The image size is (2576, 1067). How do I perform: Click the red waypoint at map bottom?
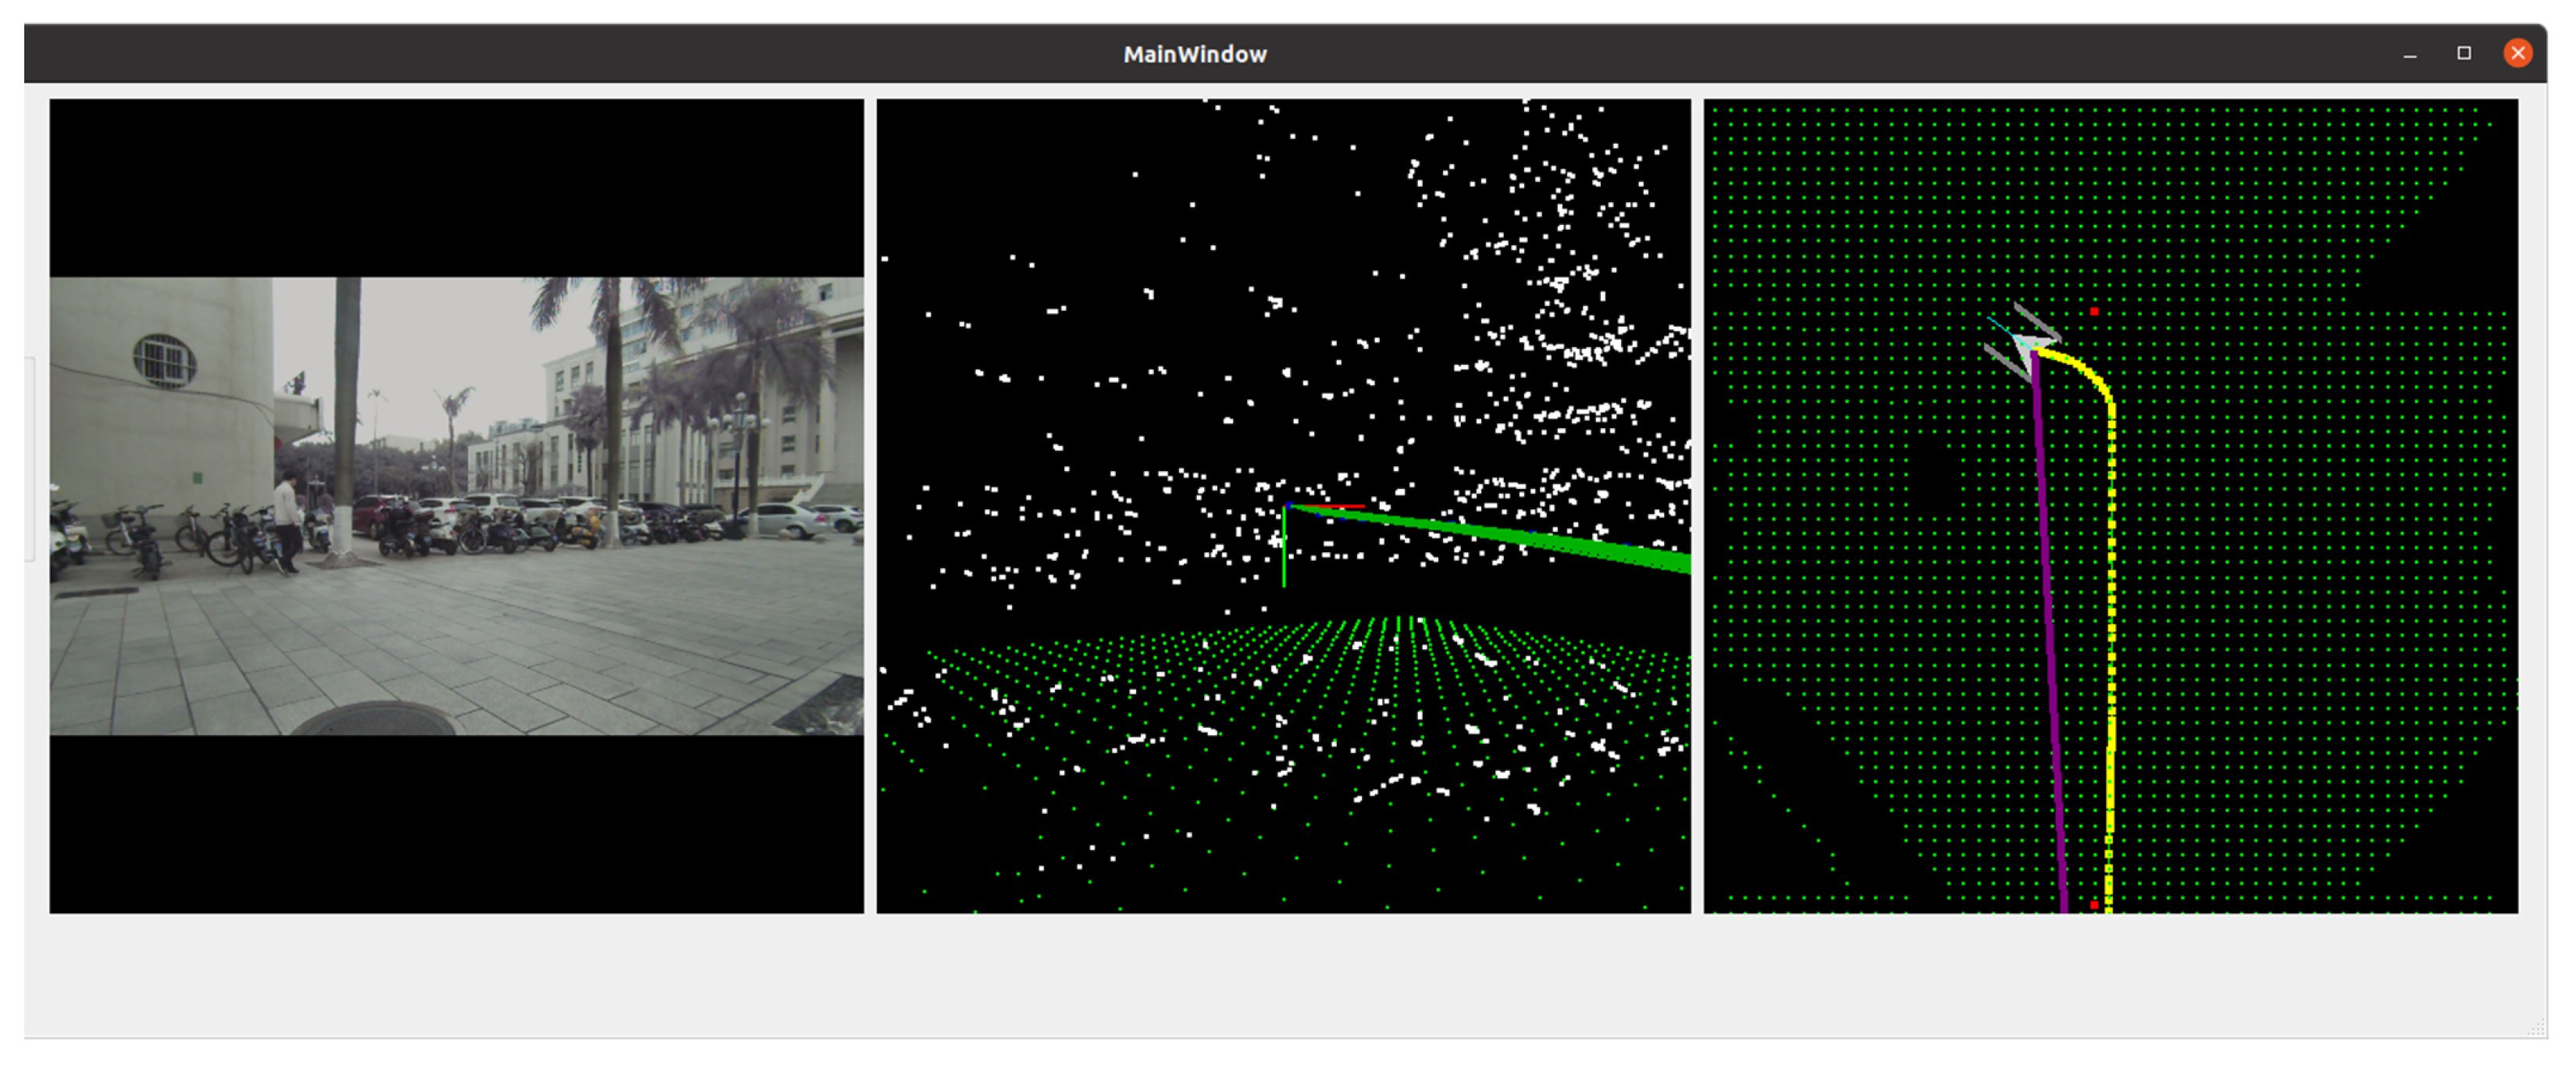pos(2094,905)
